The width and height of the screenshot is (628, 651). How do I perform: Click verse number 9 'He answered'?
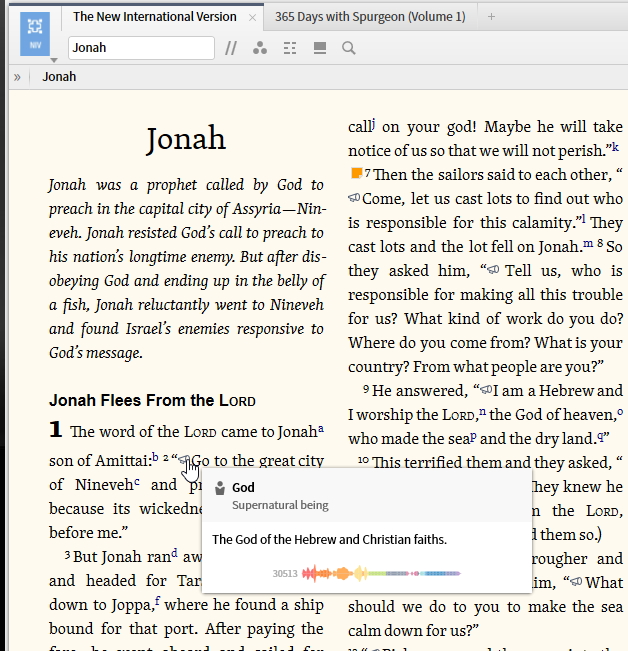point(366,389)
